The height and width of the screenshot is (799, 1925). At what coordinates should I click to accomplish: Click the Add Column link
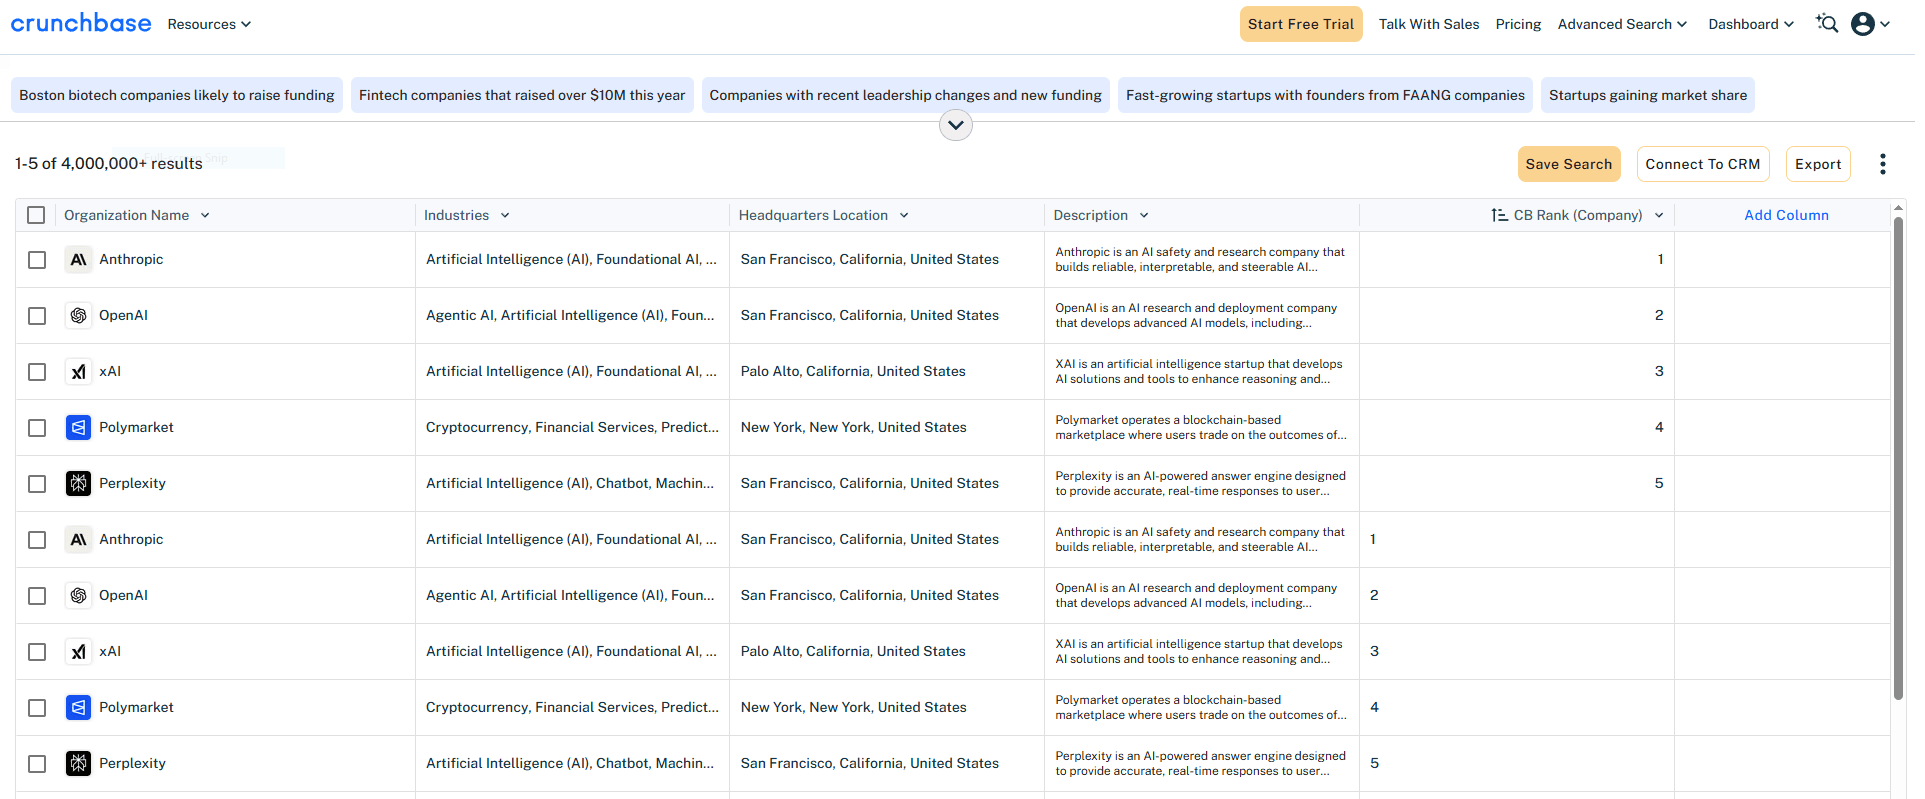pos(1786,215)
